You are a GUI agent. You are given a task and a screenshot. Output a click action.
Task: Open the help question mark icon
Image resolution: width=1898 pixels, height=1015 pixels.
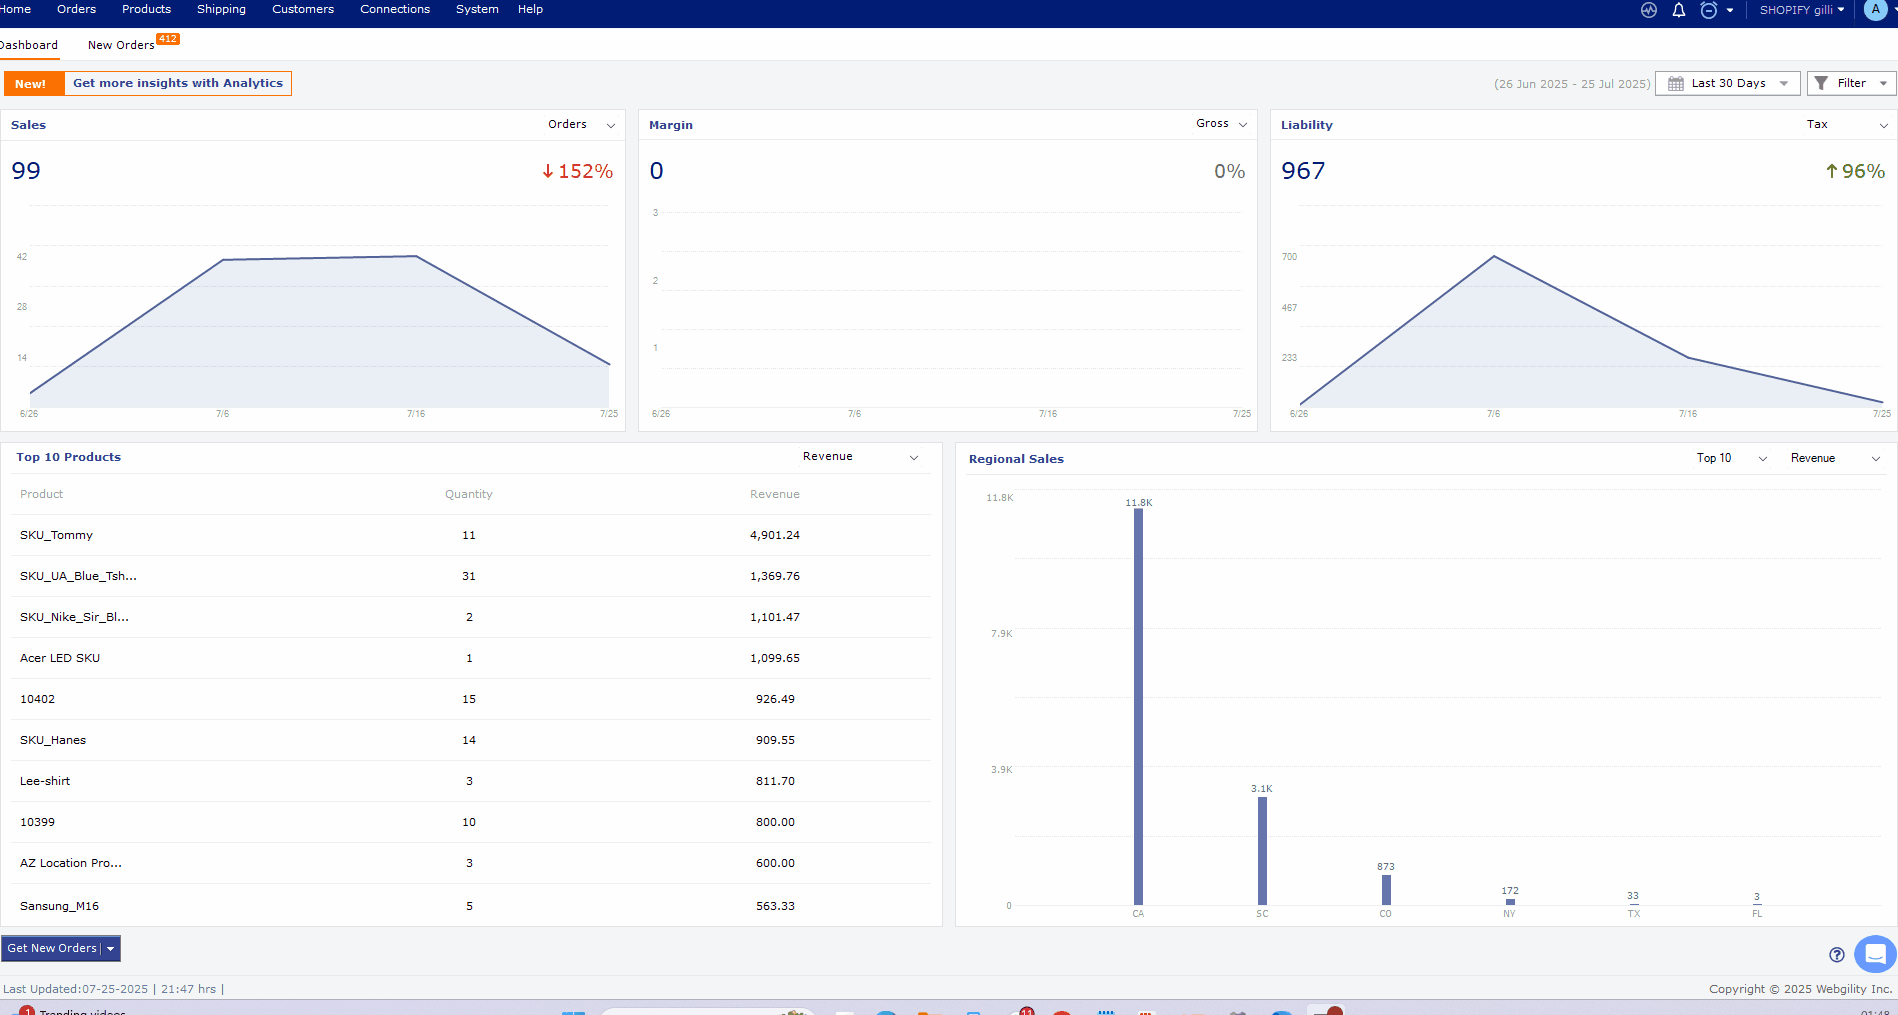pyautogui.click(x=1836, y=954)
